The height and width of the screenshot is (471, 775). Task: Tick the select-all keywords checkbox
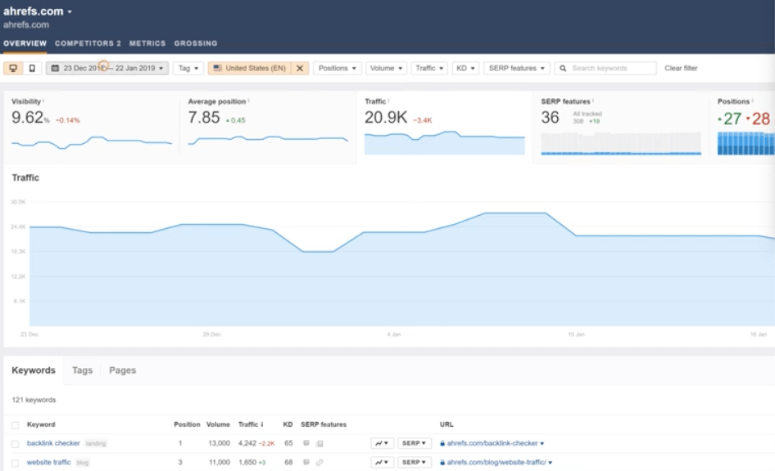point(15,425)
